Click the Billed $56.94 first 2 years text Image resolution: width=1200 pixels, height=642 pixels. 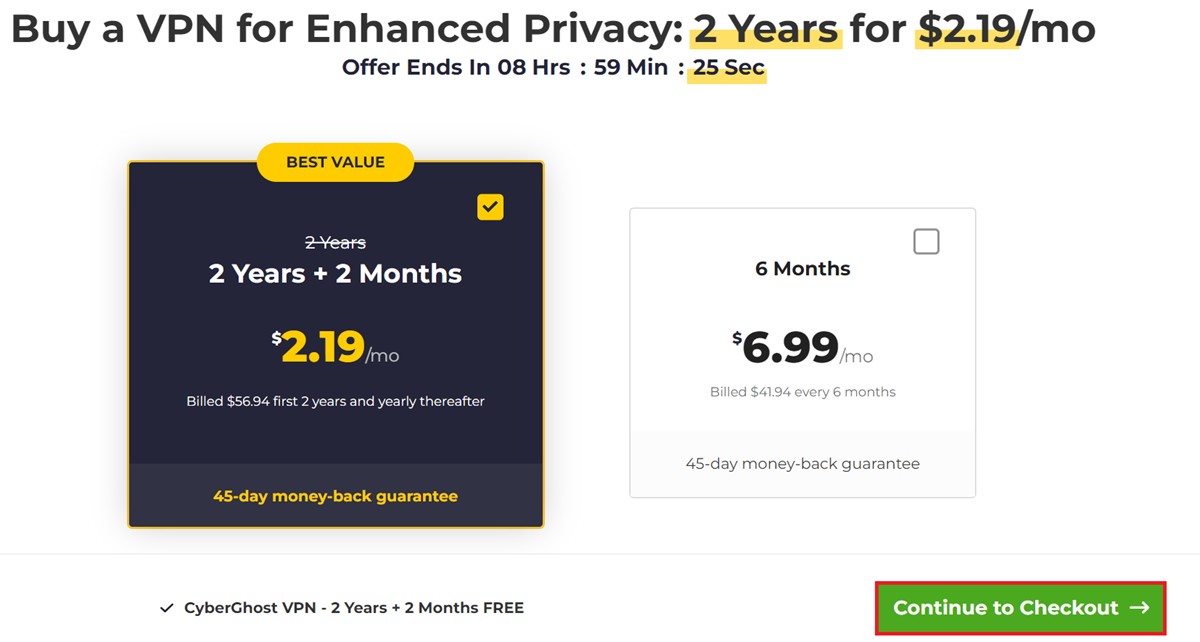tap(335, 401)
